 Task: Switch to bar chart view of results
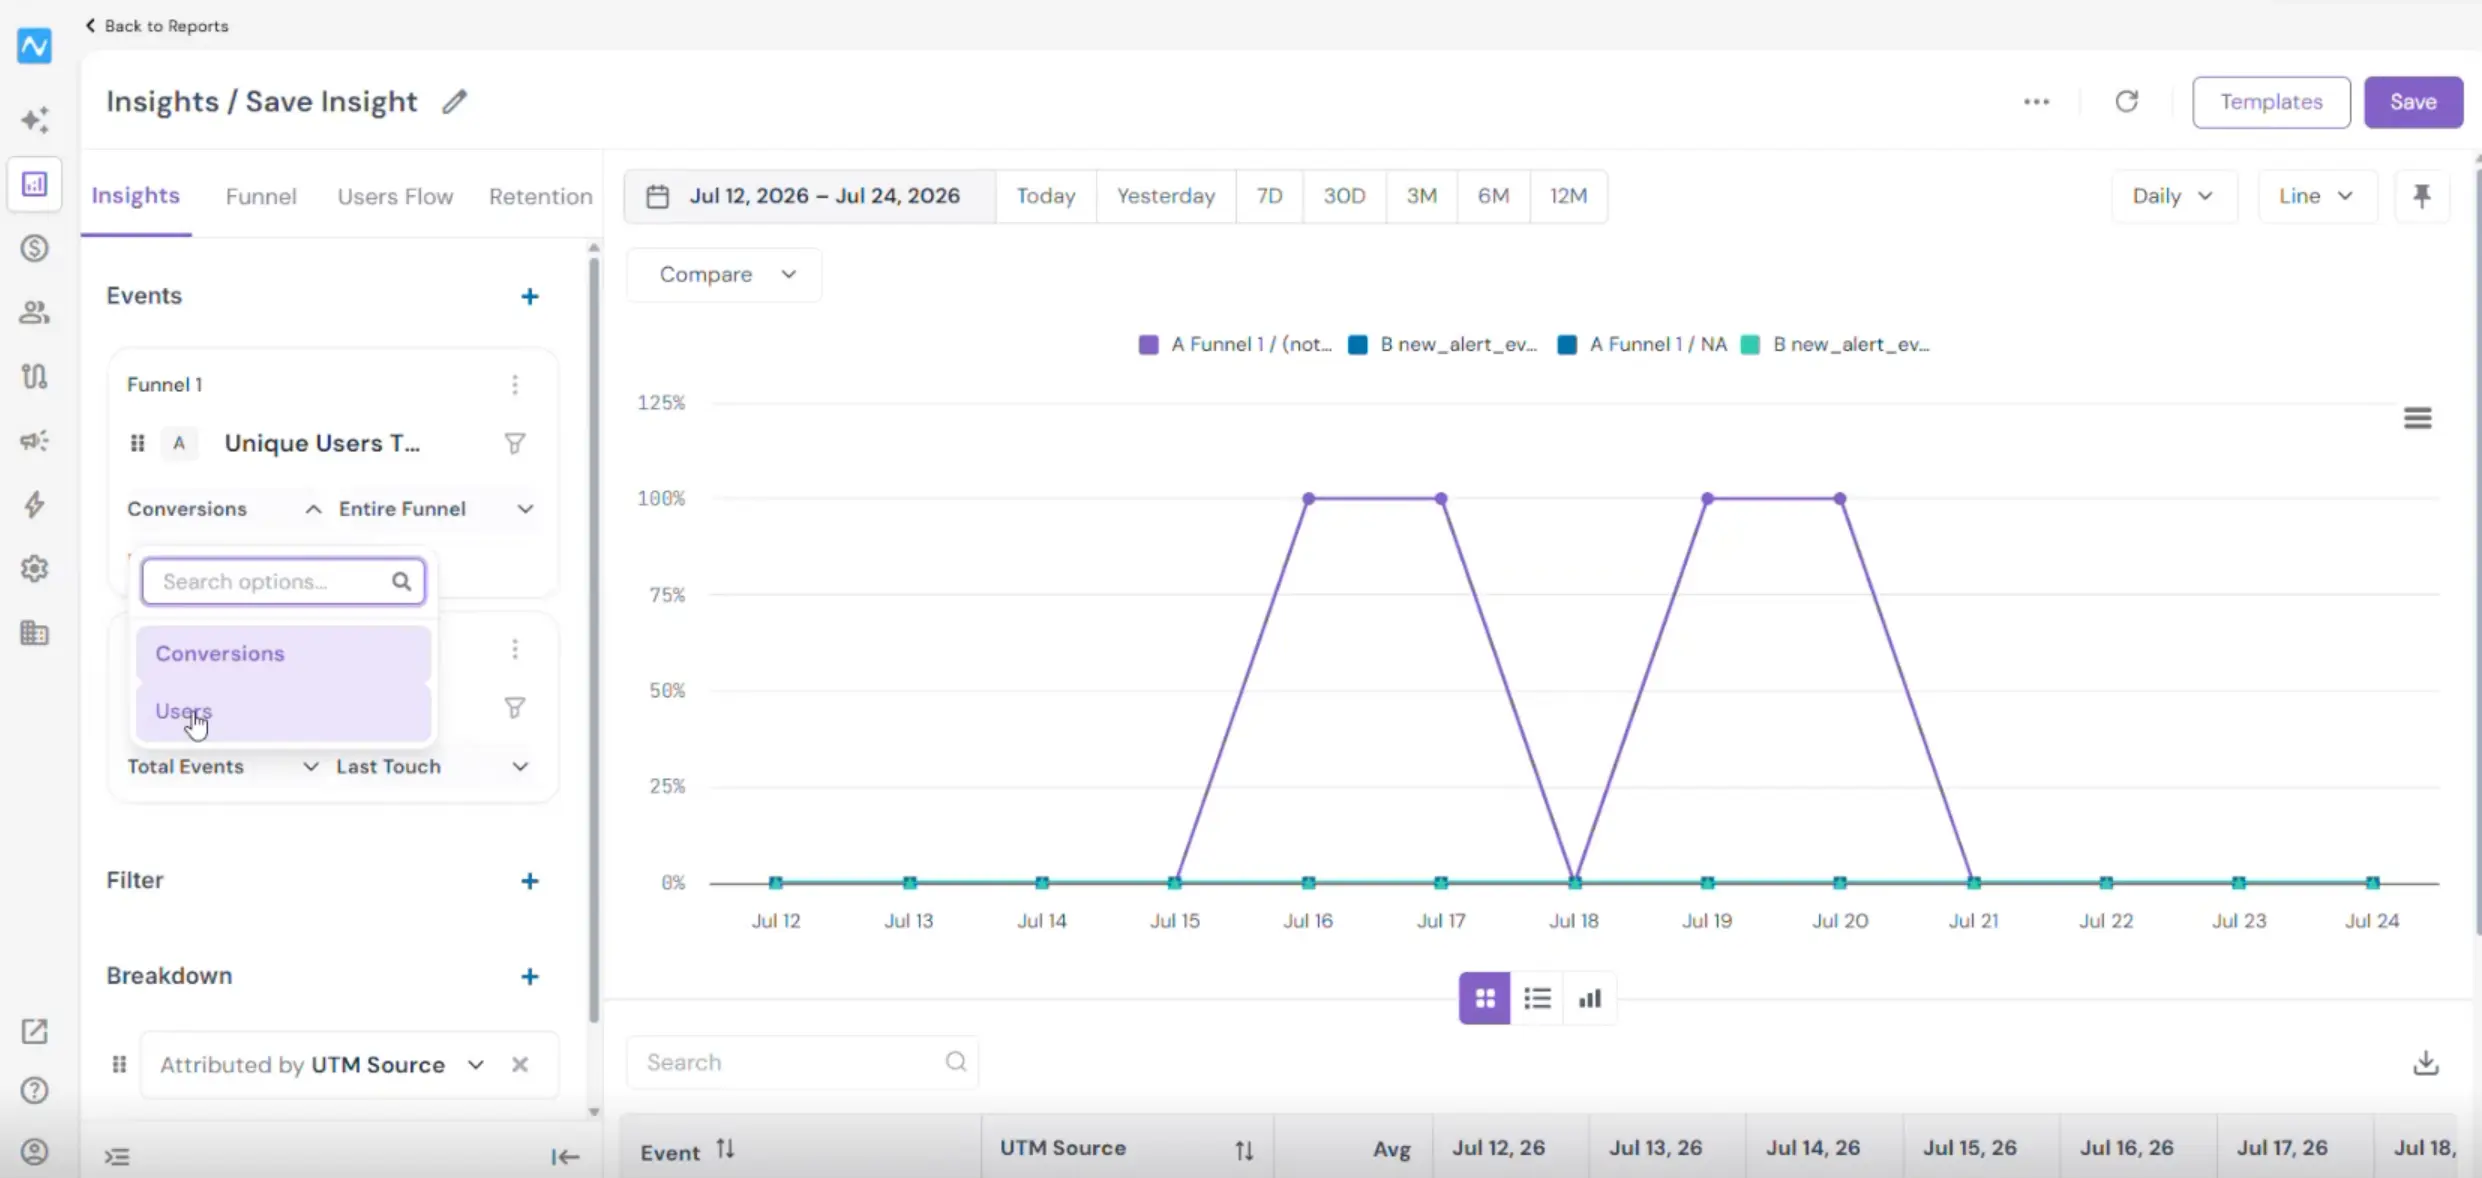coord(1590,998)
